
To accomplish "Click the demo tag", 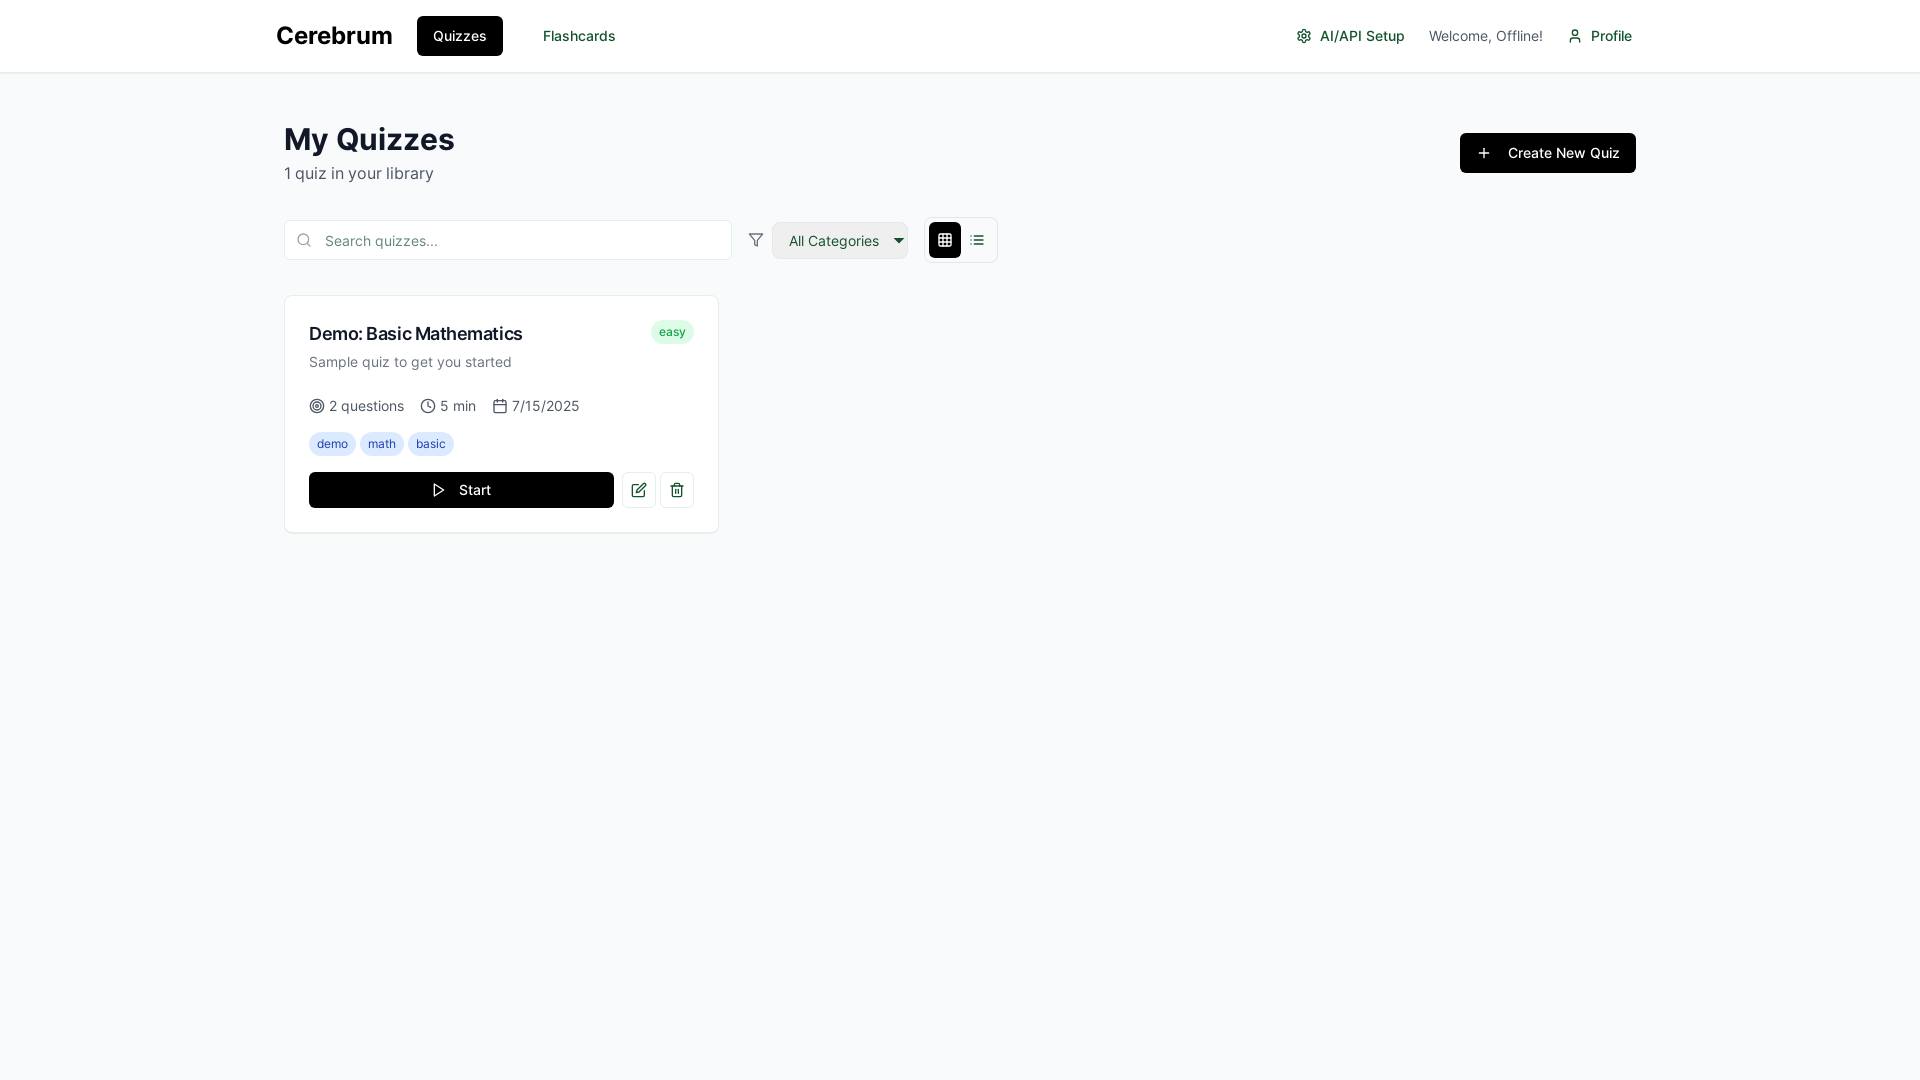I will (x=332, y=444).
